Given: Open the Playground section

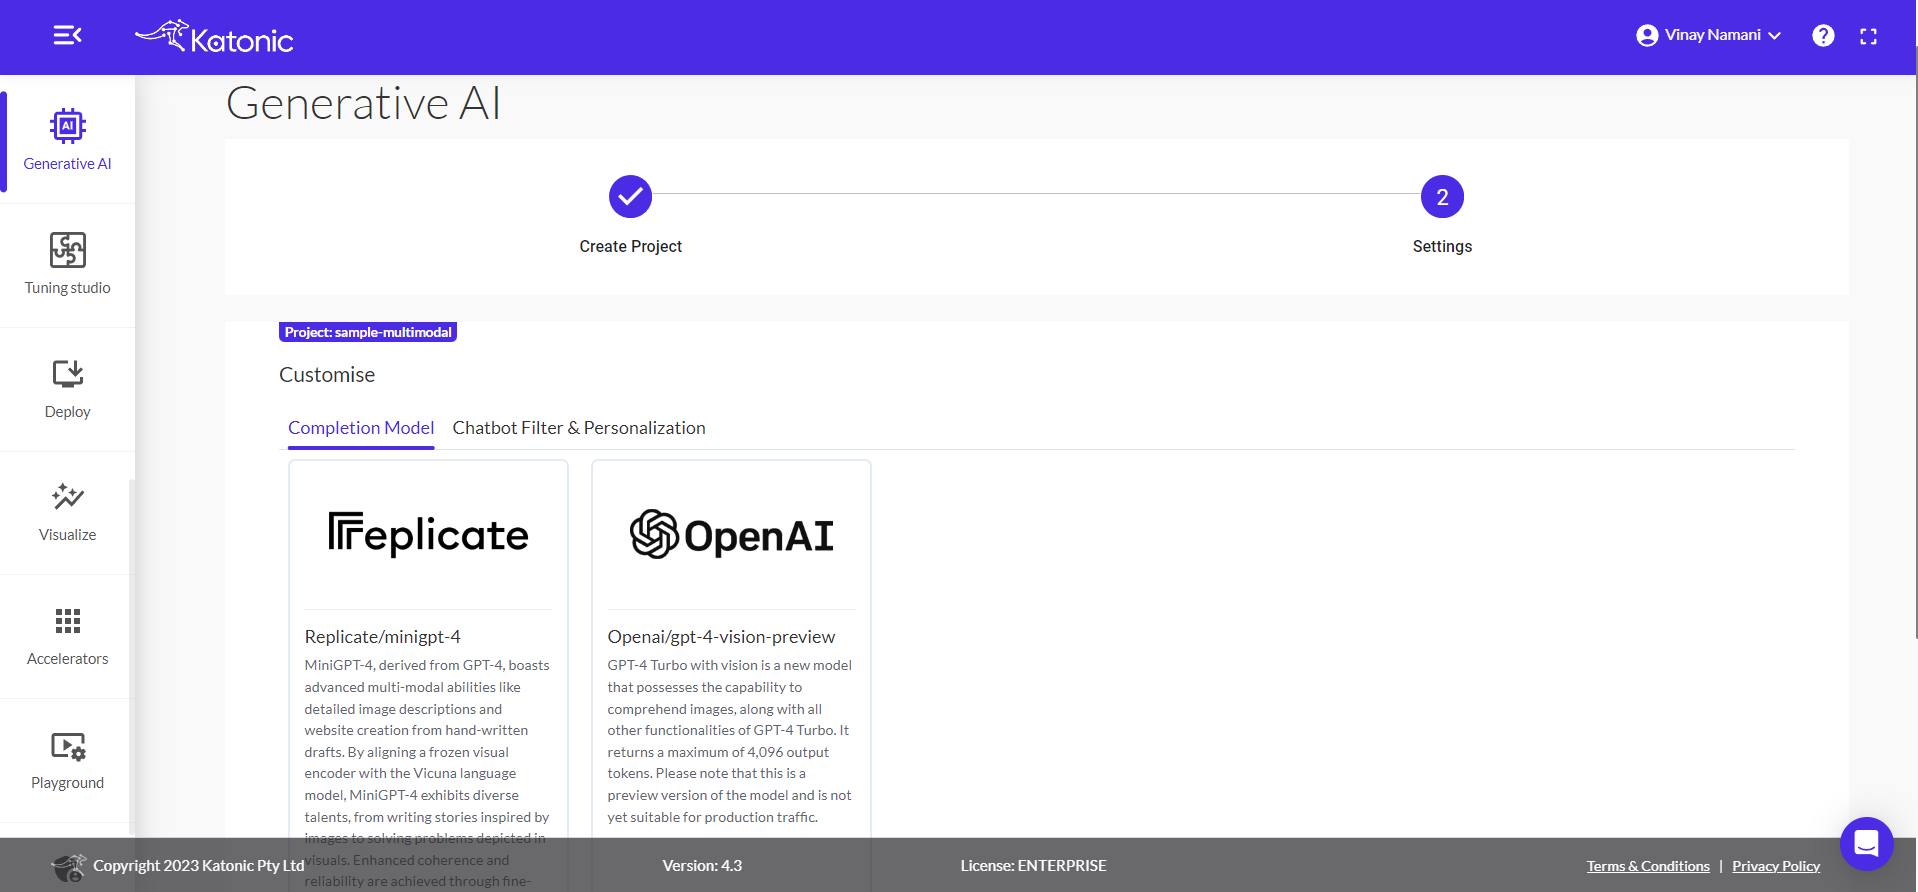Looking at the screenshot, I should tap(67, 760).
